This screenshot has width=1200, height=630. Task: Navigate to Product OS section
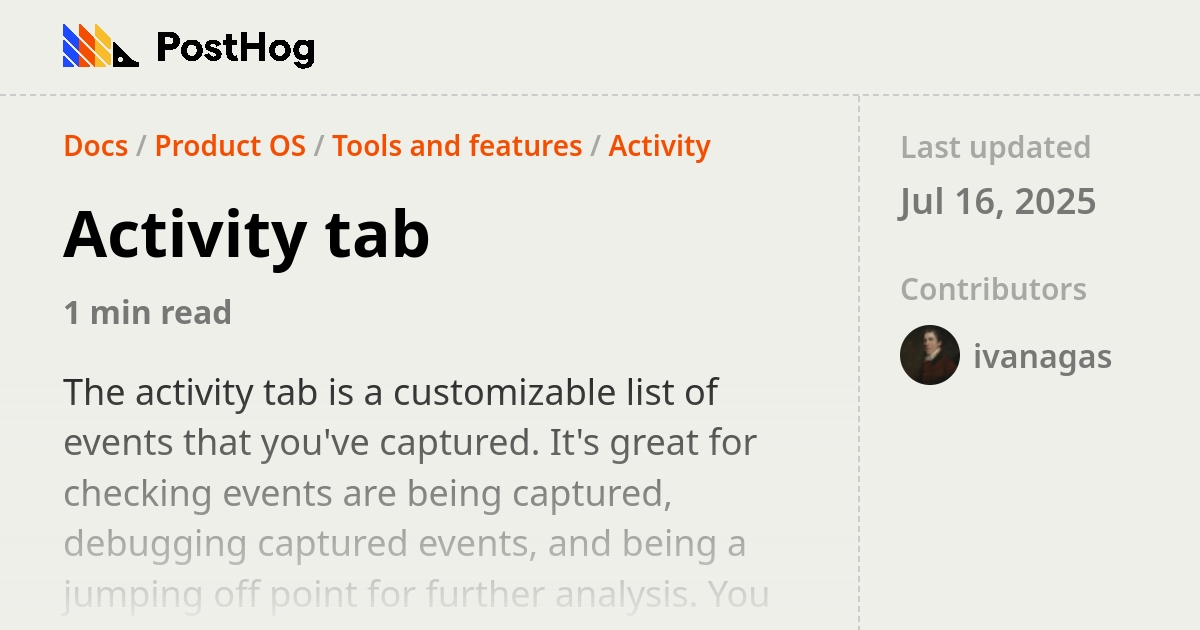coord(231,146)
